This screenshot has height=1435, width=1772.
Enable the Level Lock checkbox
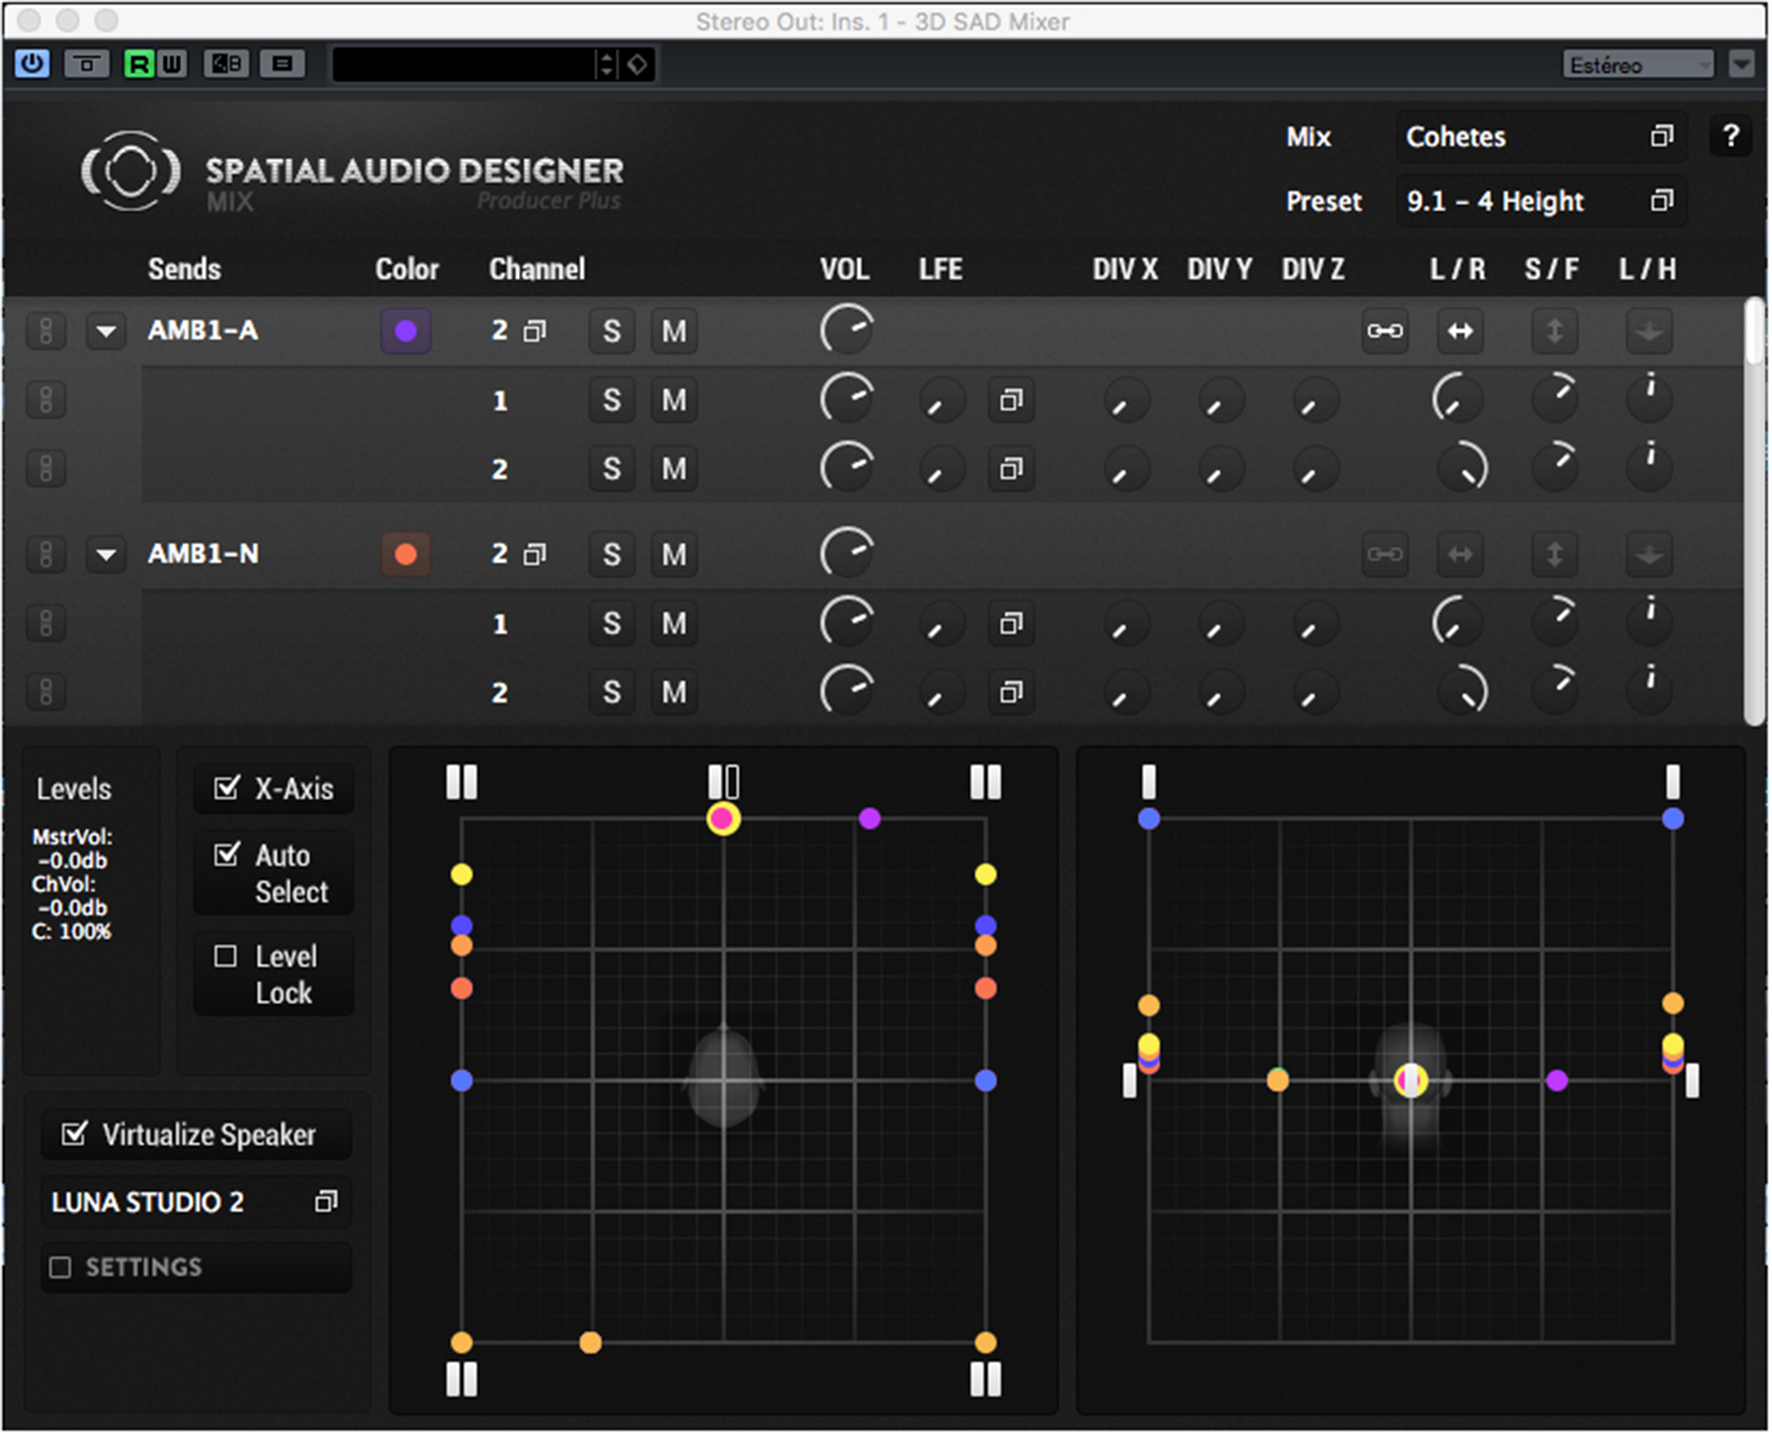tap(226, 956)
